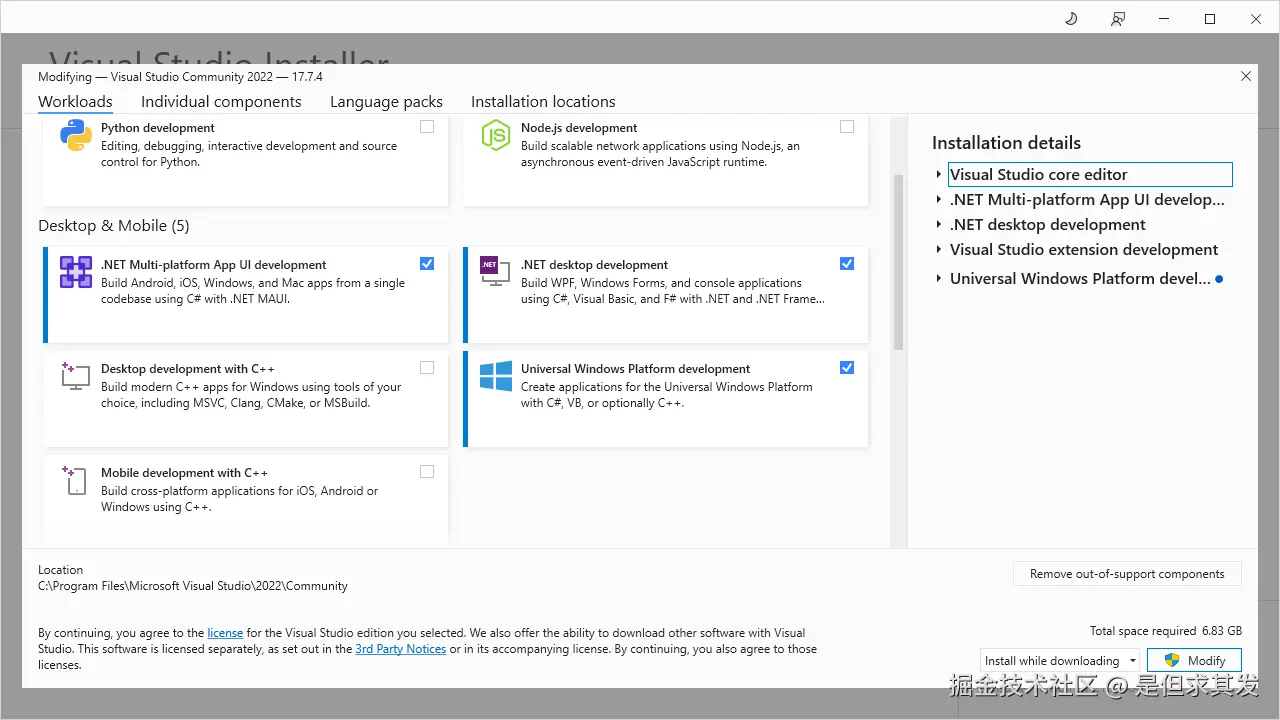Click the Desktop development with C++ icon

[x=76, y=376]
